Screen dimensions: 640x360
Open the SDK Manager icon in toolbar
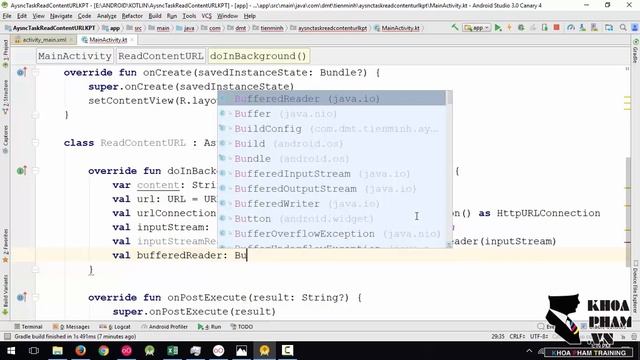pyautogui.click(x=594, y=28)
